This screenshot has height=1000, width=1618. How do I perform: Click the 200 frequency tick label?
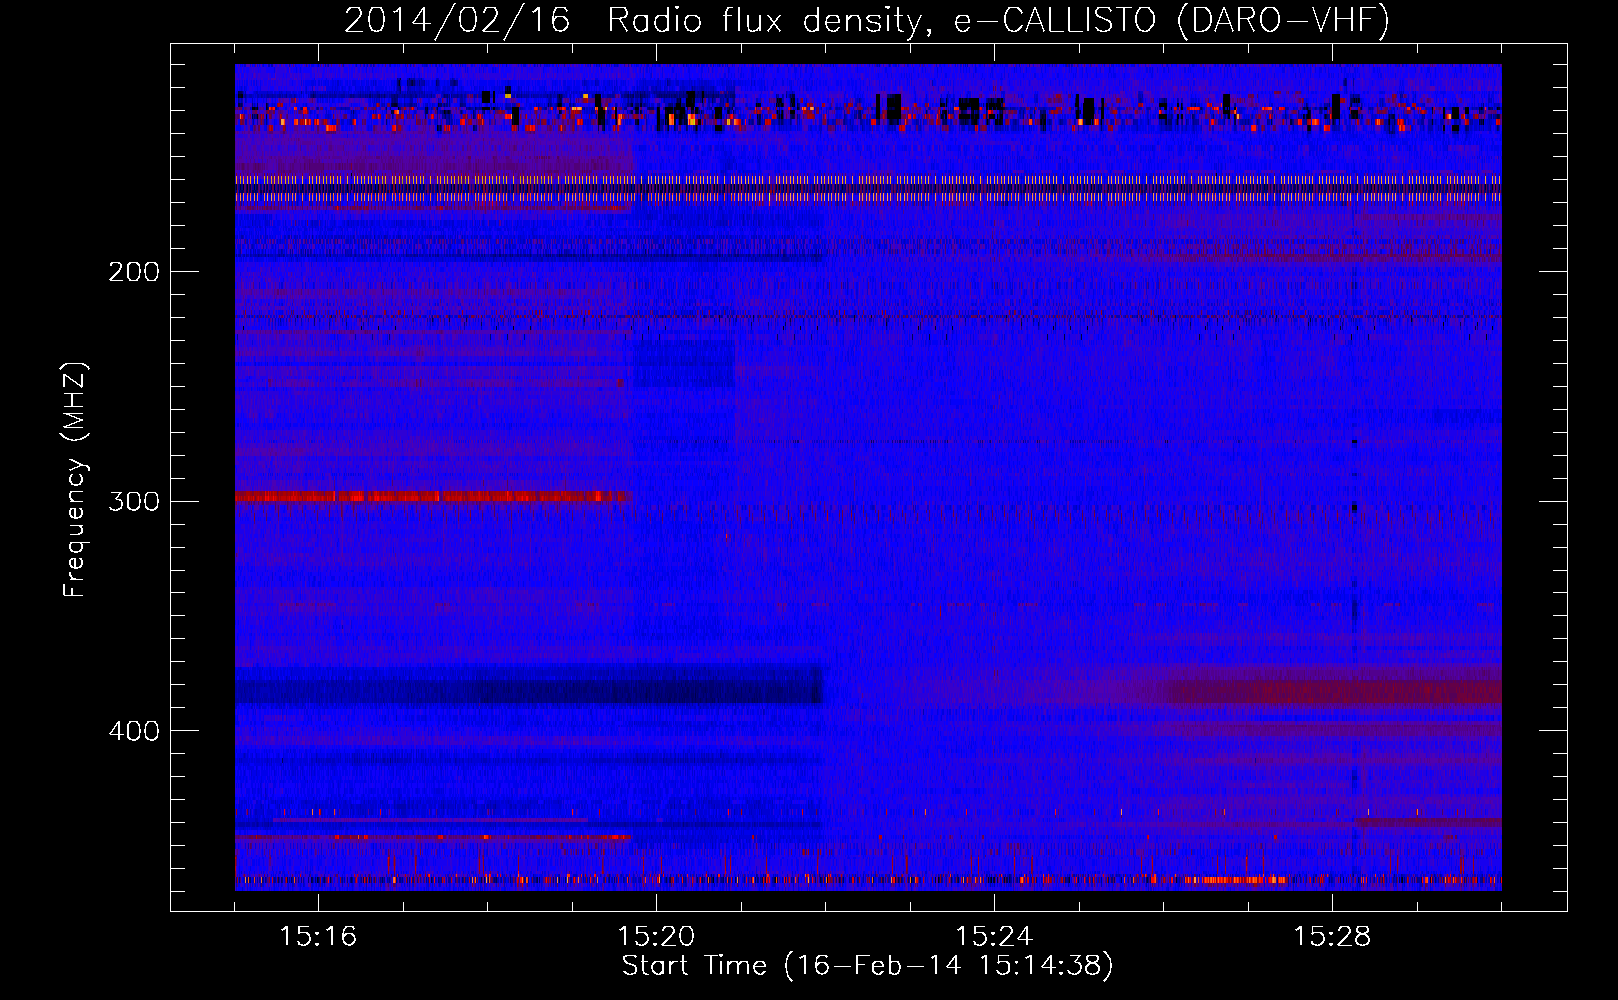134,272
